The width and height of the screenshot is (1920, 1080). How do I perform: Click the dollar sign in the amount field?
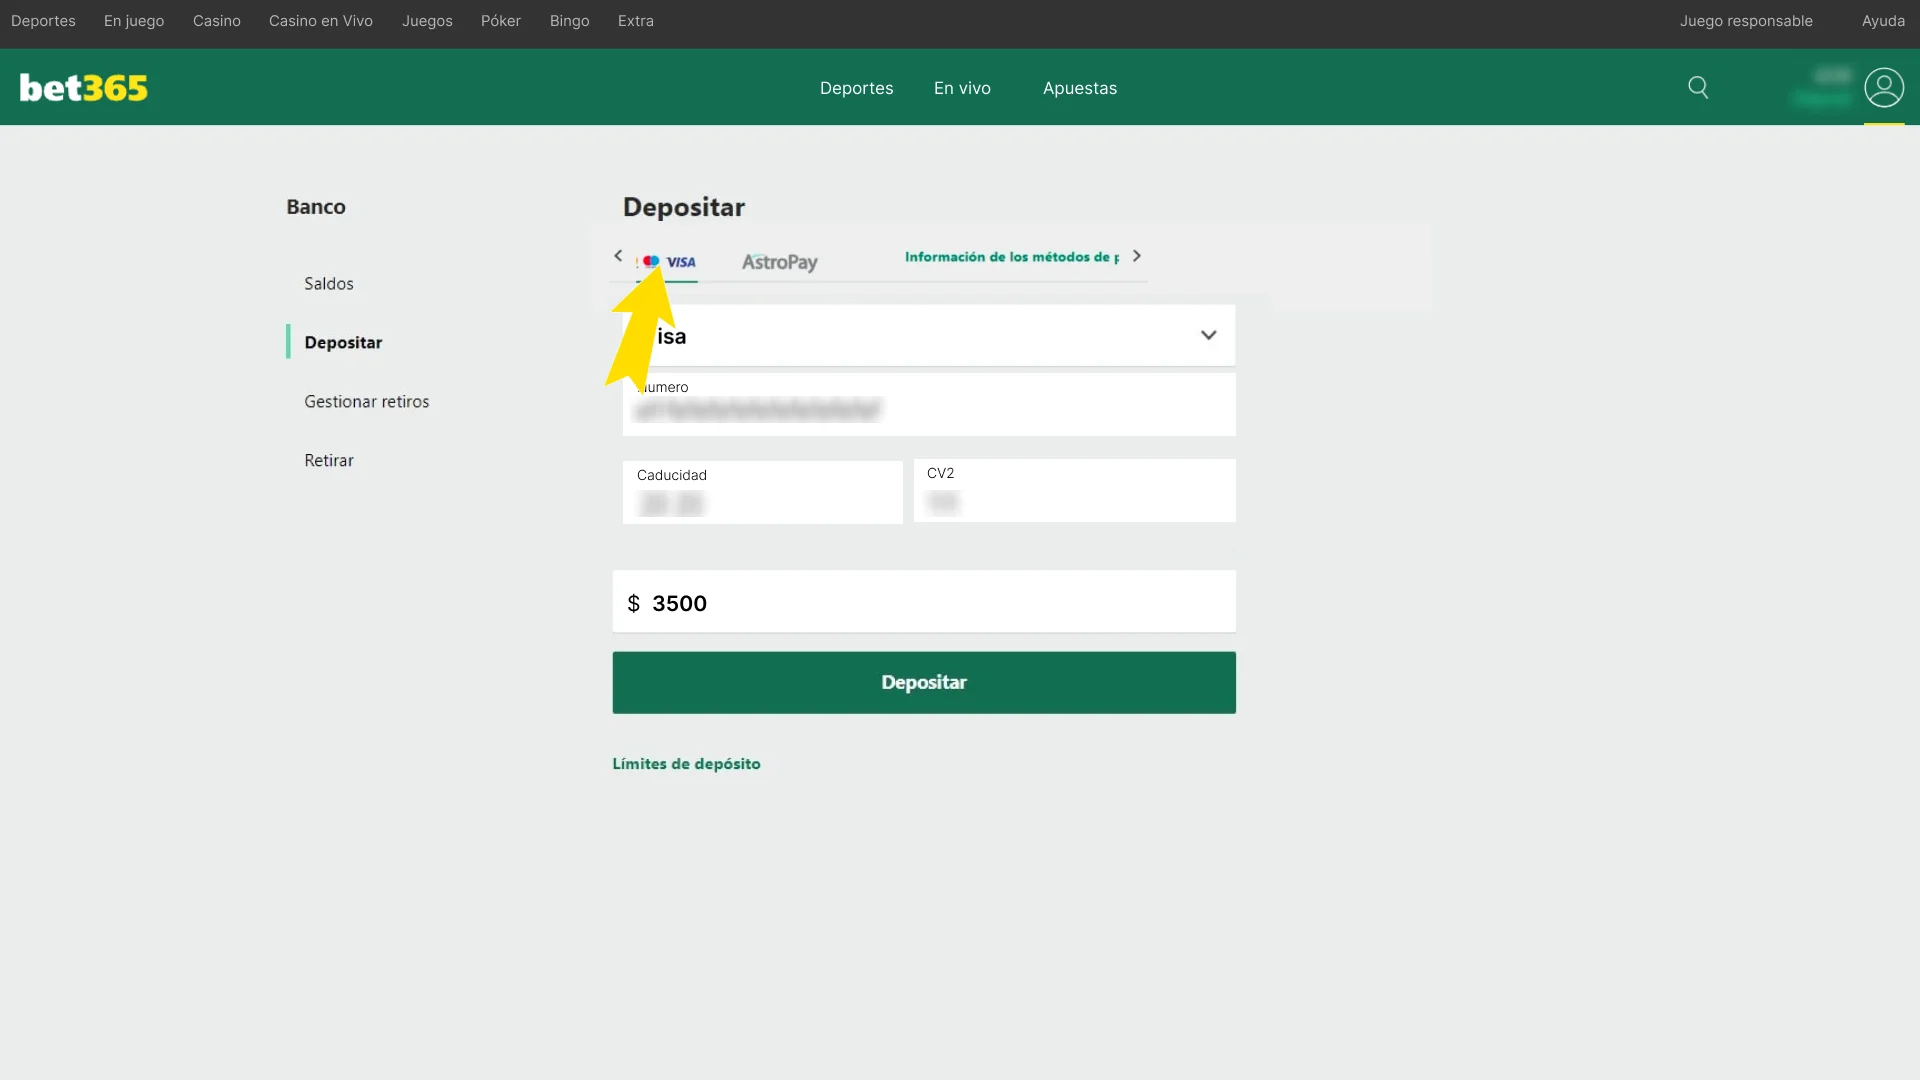[x=634, y=602]
